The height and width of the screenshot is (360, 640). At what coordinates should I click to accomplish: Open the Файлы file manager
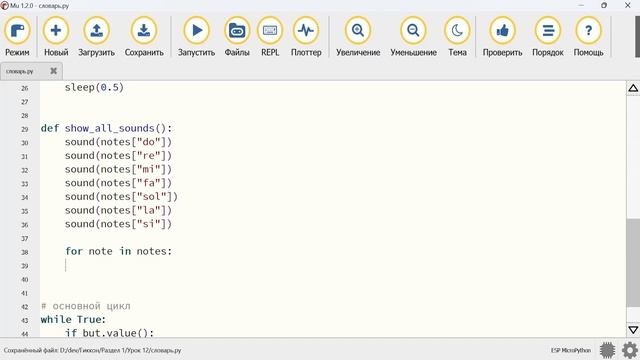[x=237, y=36]
